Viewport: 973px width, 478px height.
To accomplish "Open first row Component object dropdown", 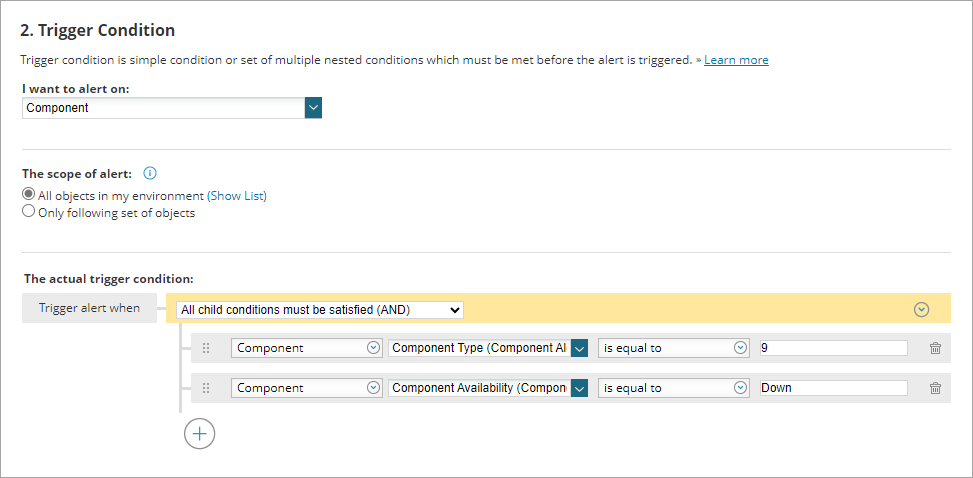I will click(307, 348).
